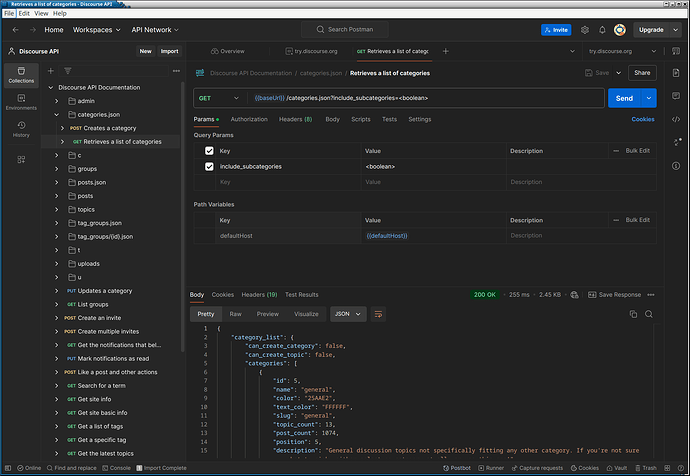Expand the admin folder
This screenshot has width=690, height=476.
[x=56, y=101]
